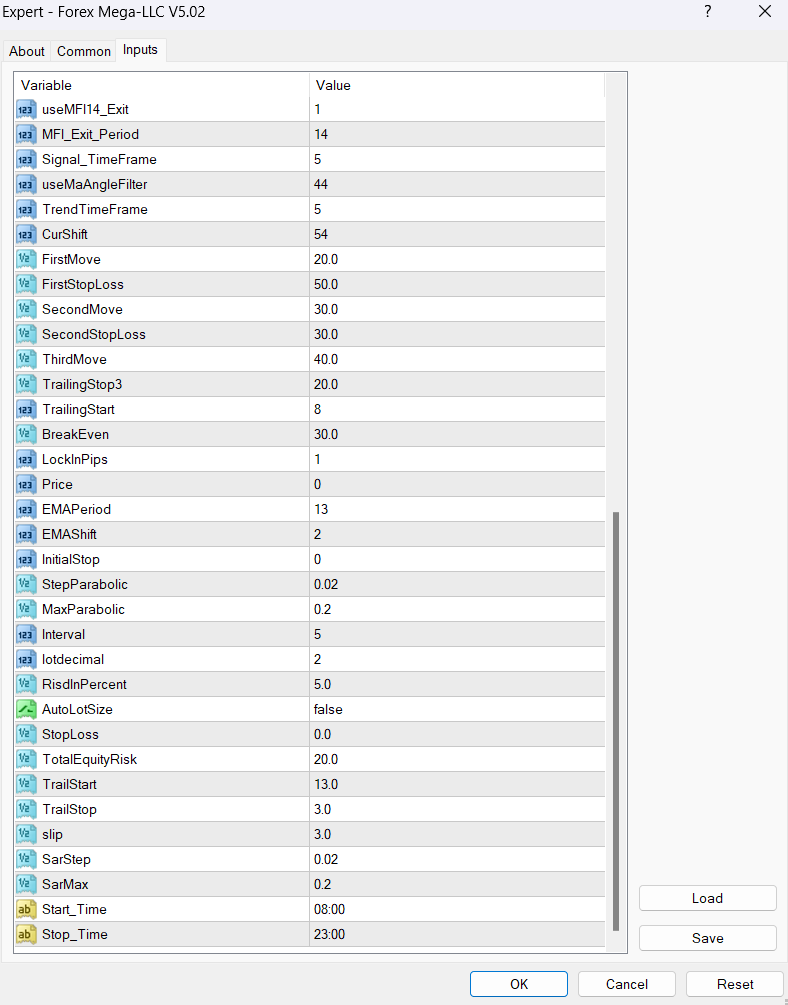Click the icon beside LockInPips
788x1005 pixels.
pyautogui.click(x=26, y=460)
